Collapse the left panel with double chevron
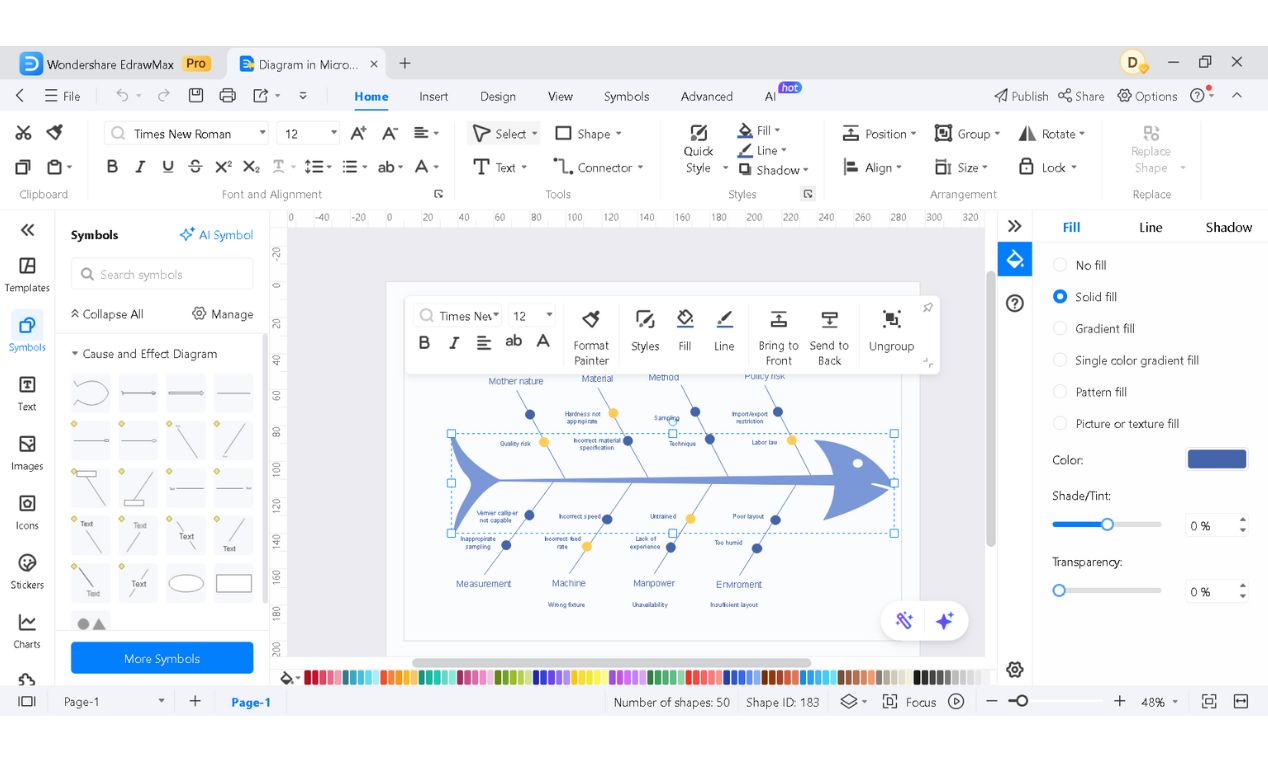Screen dimensions: 1268x760 click(x=27, y=229)
